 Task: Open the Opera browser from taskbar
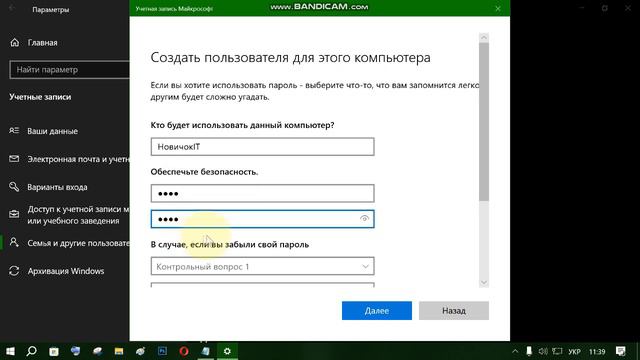[184, 351]
